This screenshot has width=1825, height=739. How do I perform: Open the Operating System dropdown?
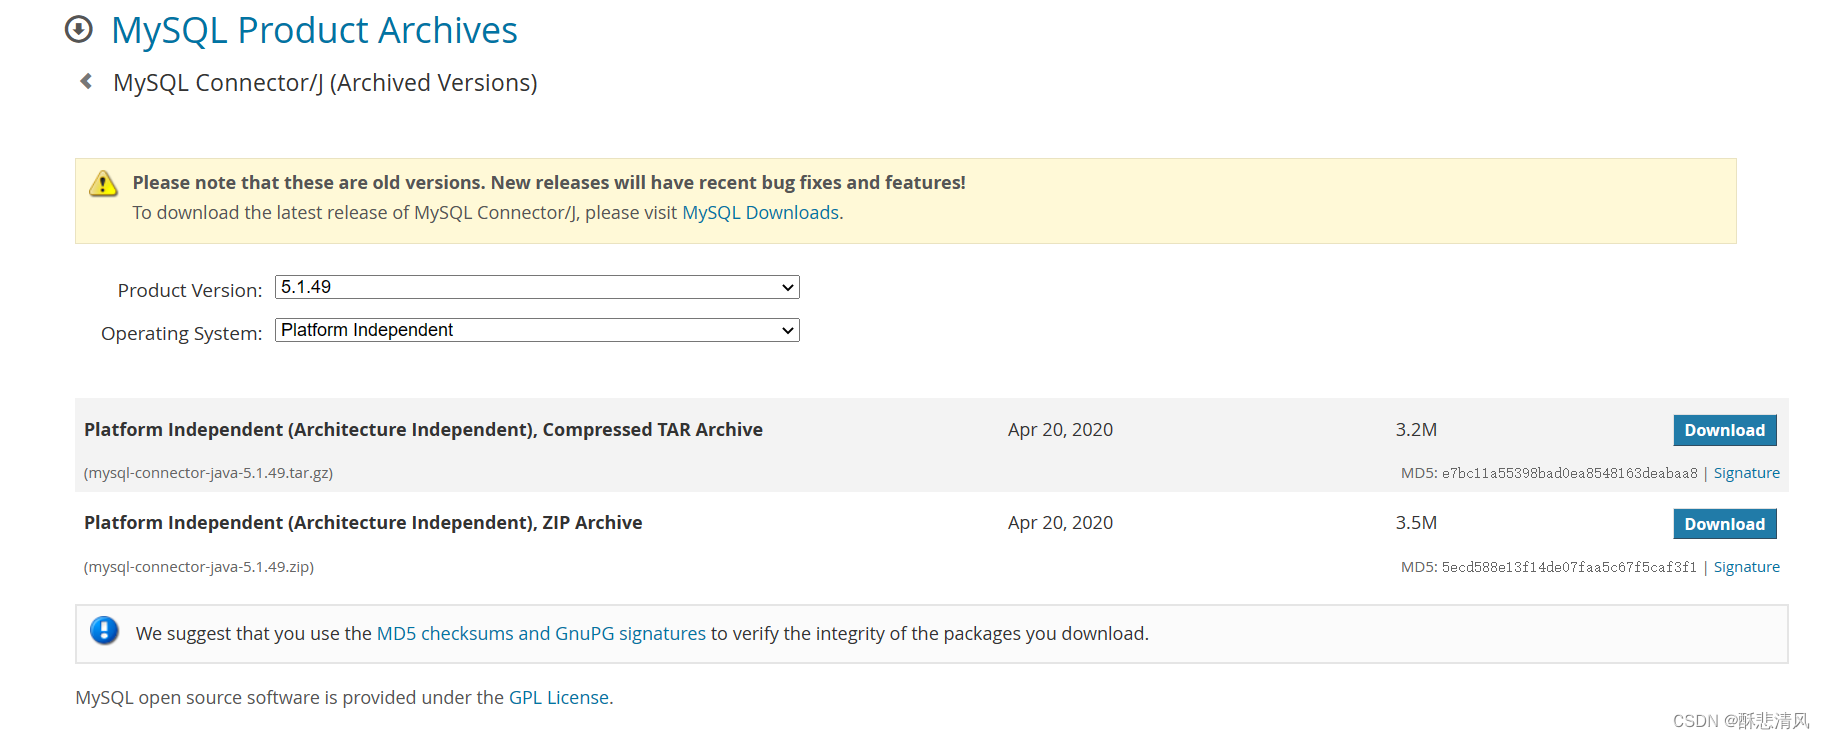click(536, 331)
